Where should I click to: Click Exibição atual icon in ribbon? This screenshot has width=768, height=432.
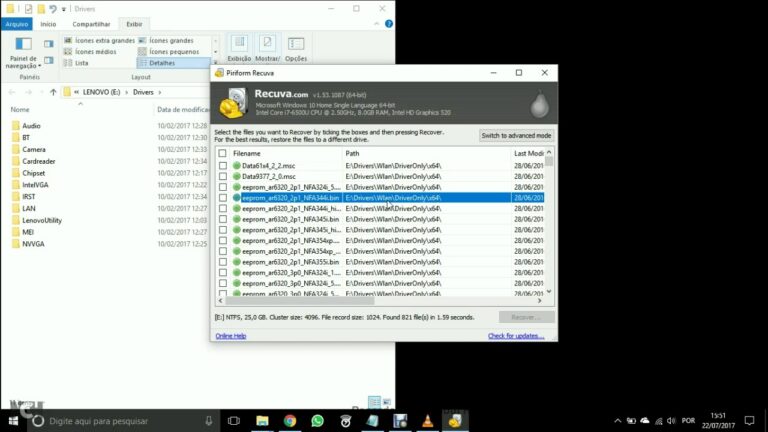pyautogui.click(x=240, y=44)
